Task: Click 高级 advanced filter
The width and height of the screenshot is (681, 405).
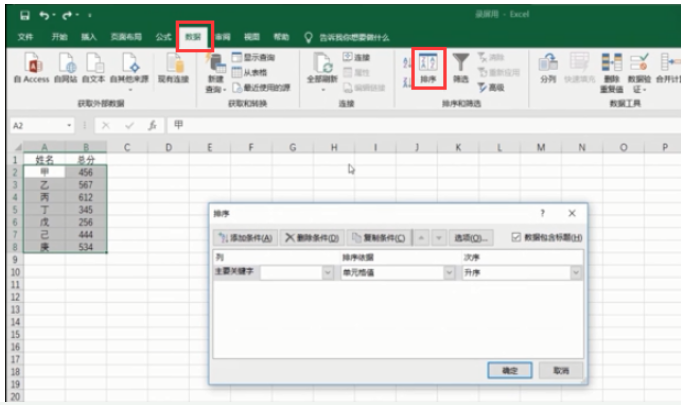Action: click(x=491, y=88)
